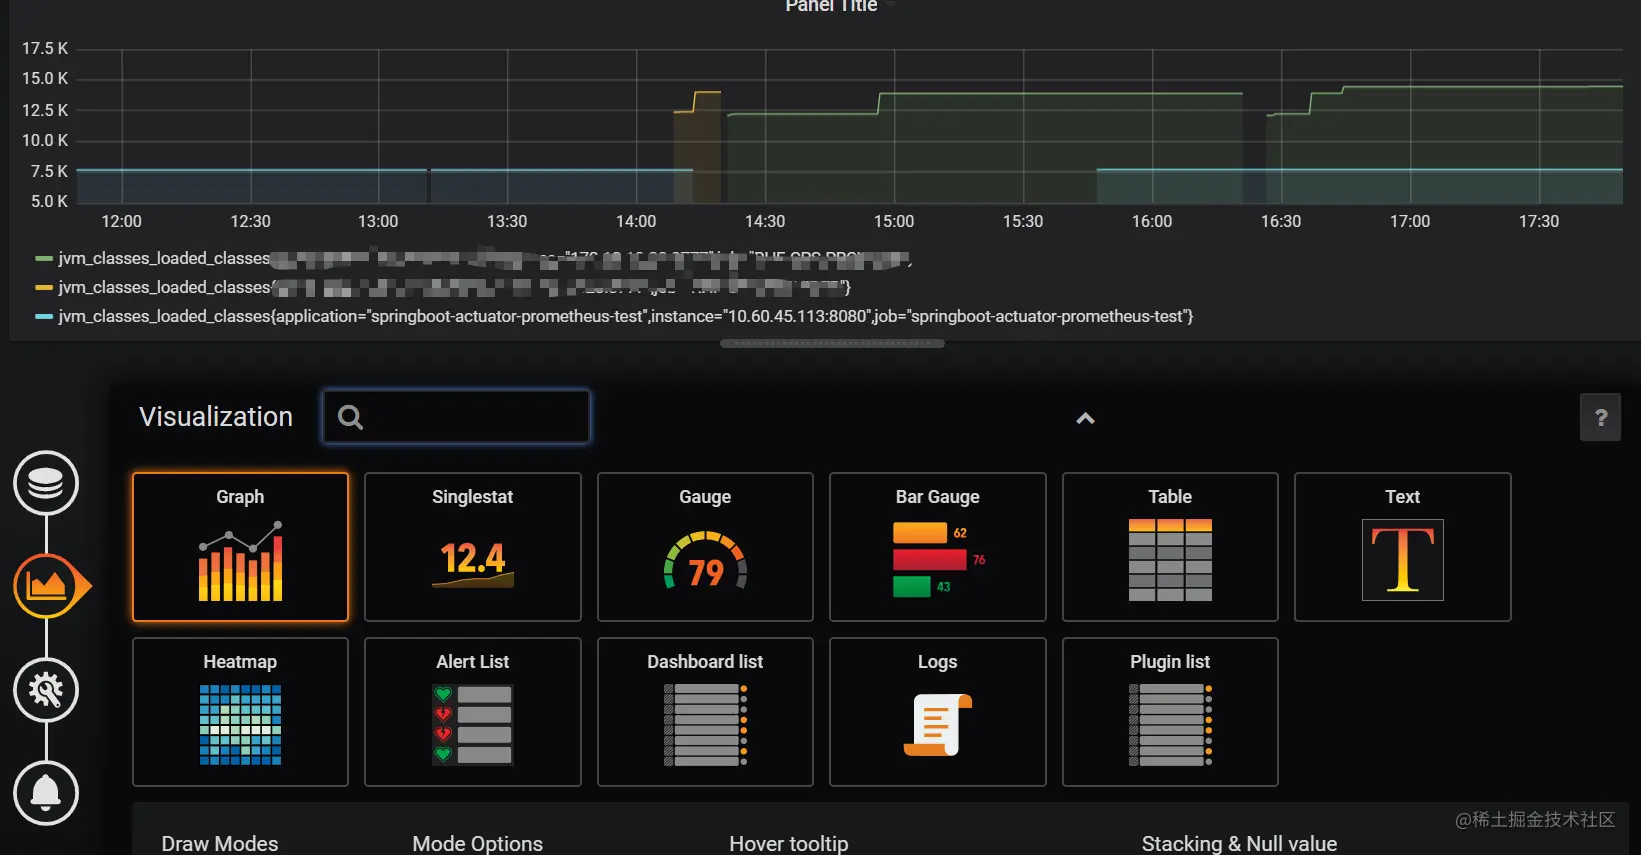Viewport: 1641px width, 855px height.
Task: Pick the Plugin list visualization
Action: point(1170,712)
